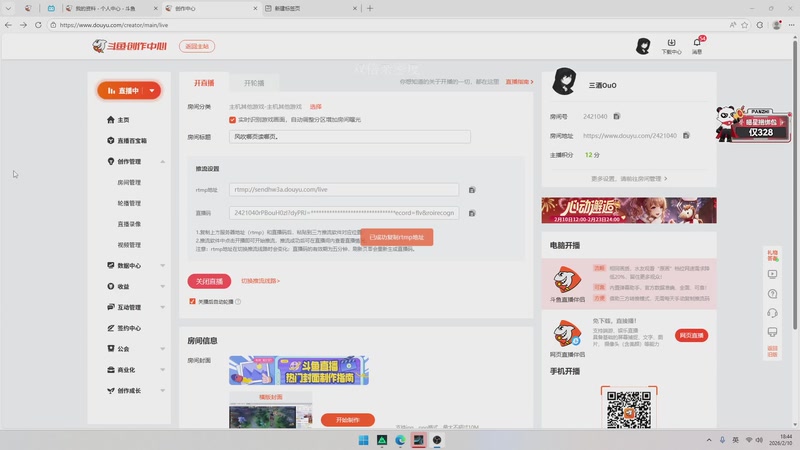The width and height of the screenshot is (800, 450).
Task: Click the user avatar in the header
Action: pos(643,46)
